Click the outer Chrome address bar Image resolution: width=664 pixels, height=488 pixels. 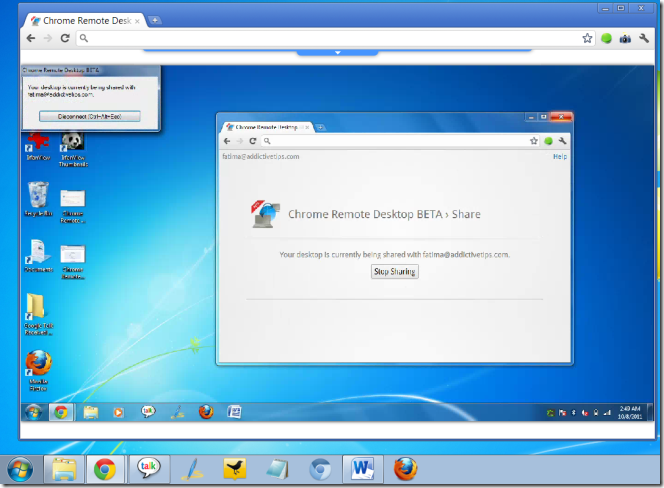(330, 38)
